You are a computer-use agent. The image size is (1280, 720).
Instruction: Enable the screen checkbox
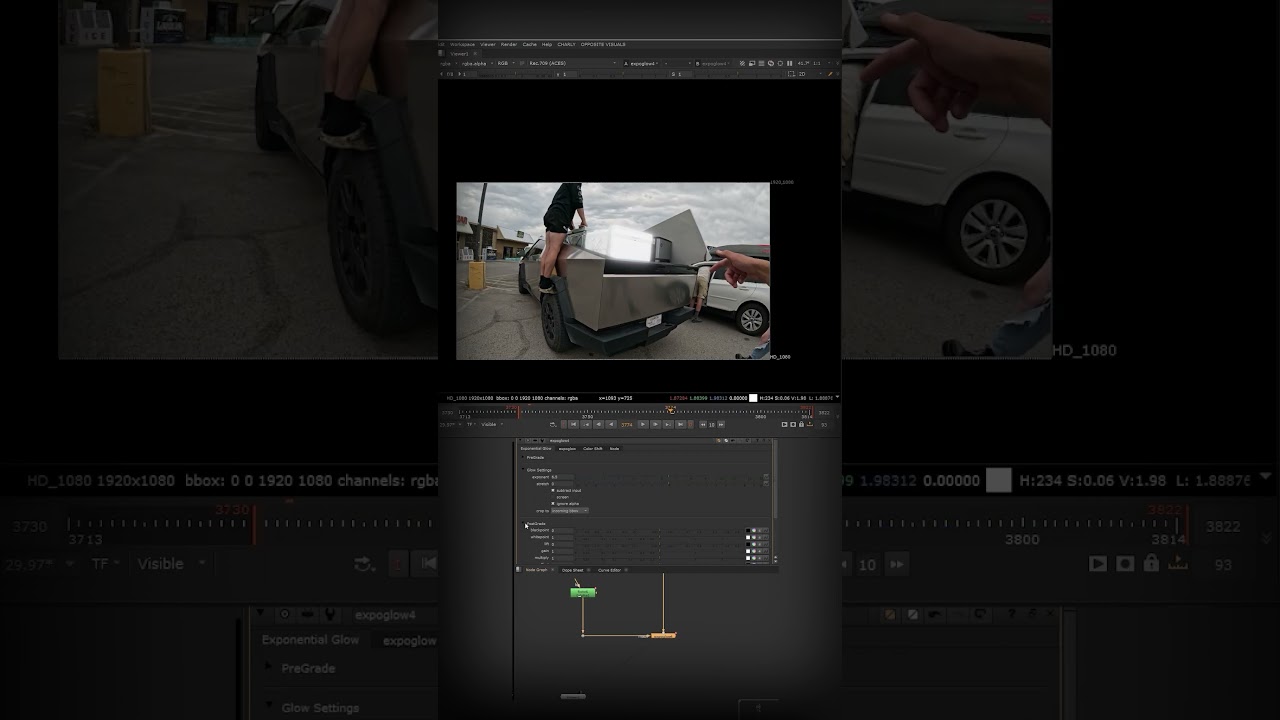click(x=553, y=497)
